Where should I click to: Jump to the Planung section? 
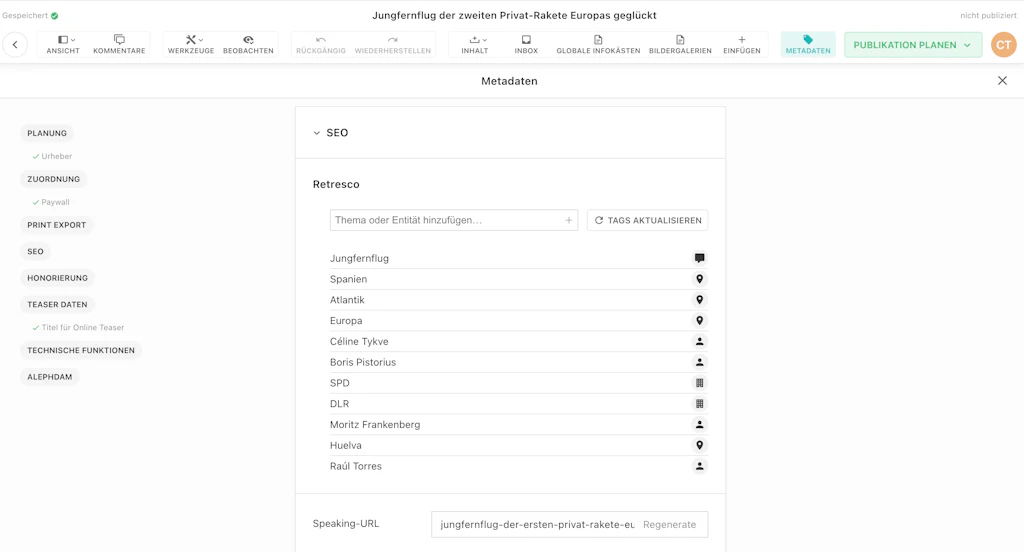pos(47,133)
